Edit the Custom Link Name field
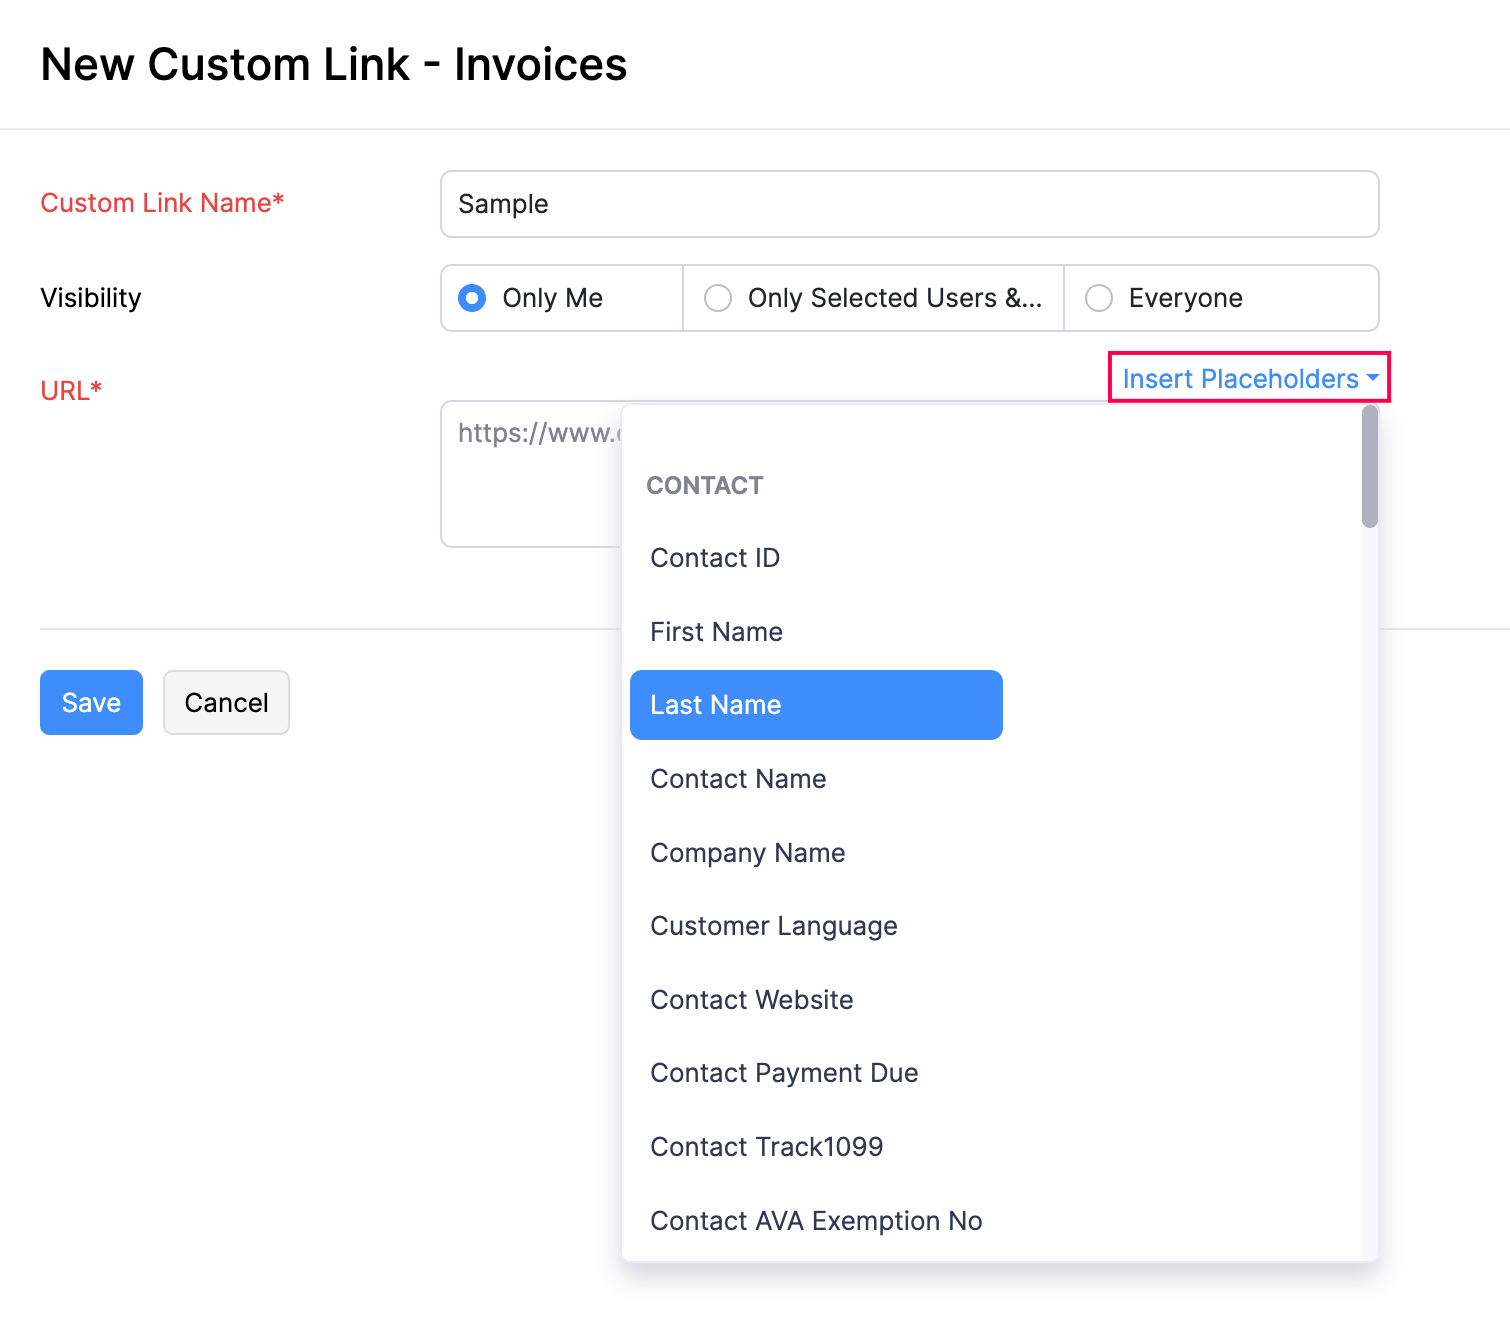 click(909, 204)
